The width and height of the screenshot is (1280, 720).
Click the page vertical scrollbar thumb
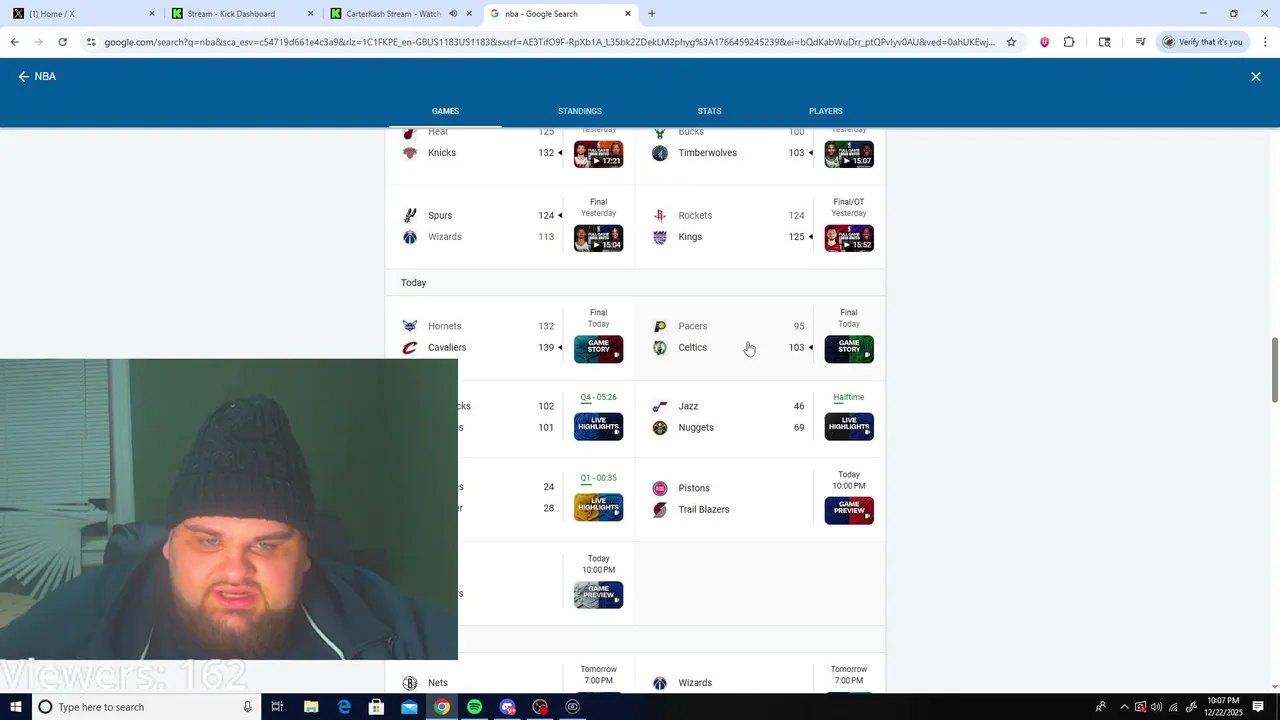[1275, 371]
